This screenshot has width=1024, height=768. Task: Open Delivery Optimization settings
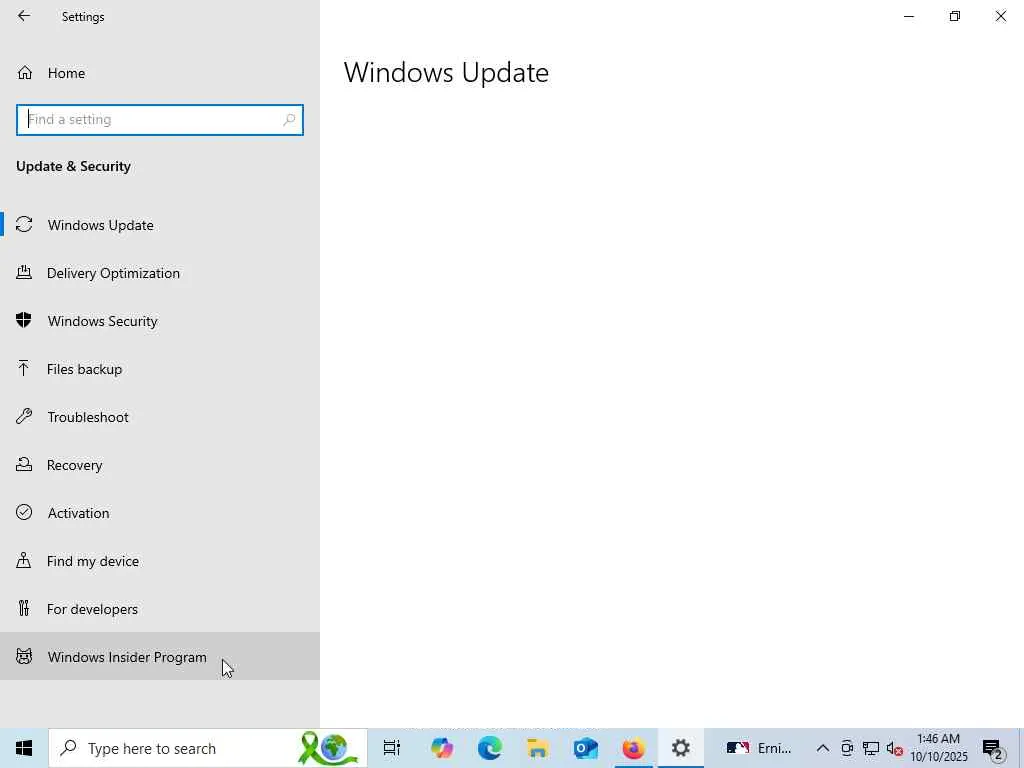coord(160,273)
